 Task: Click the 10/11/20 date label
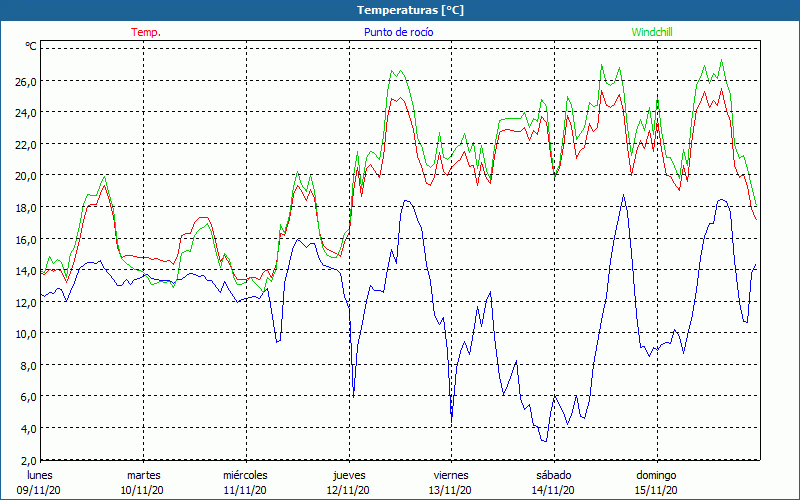coord(142,491)
